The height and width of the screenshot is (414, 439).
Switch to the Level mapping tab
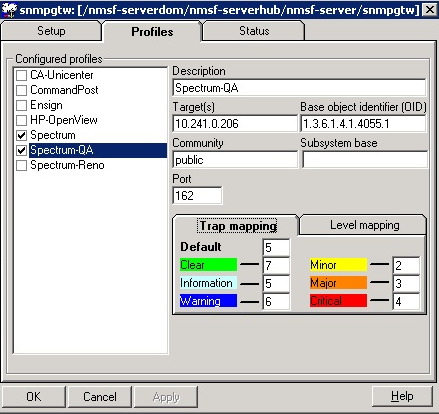tap(364, 225)
